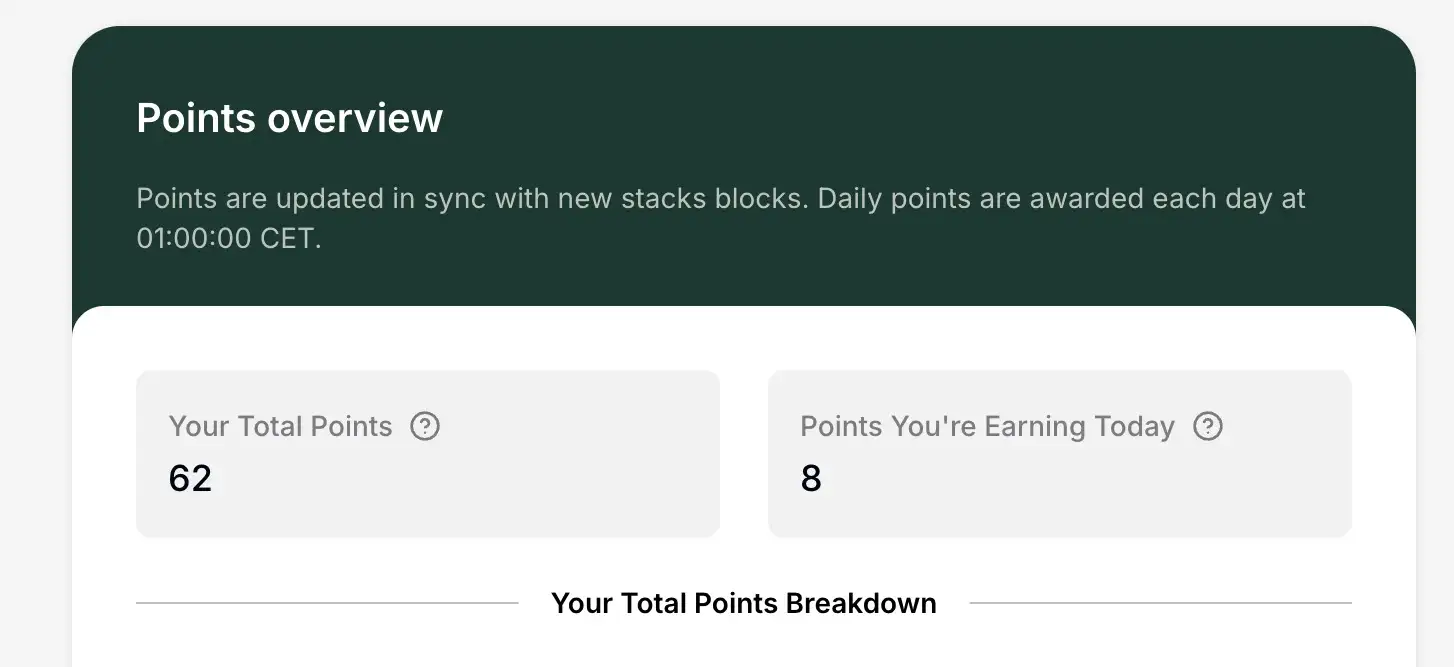Click the Points overview heading
Screen dimensions: 1454x667
click(x=289, y=118)
